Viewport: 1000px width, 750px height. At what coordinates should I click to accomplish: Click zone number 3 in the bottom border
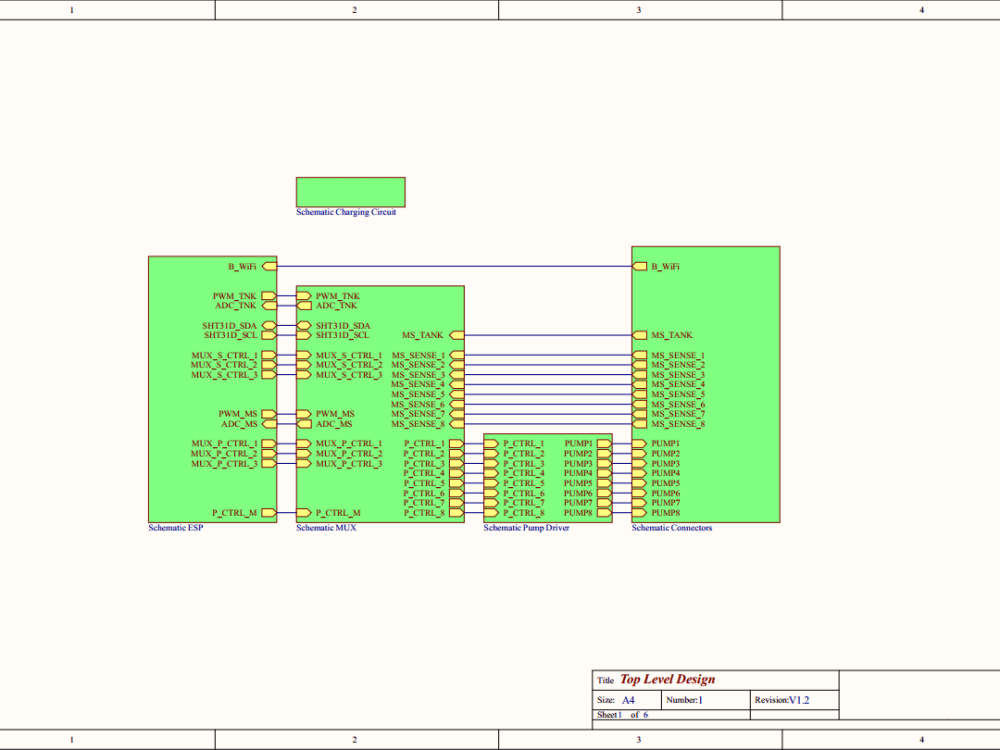(x=638, y=740)
